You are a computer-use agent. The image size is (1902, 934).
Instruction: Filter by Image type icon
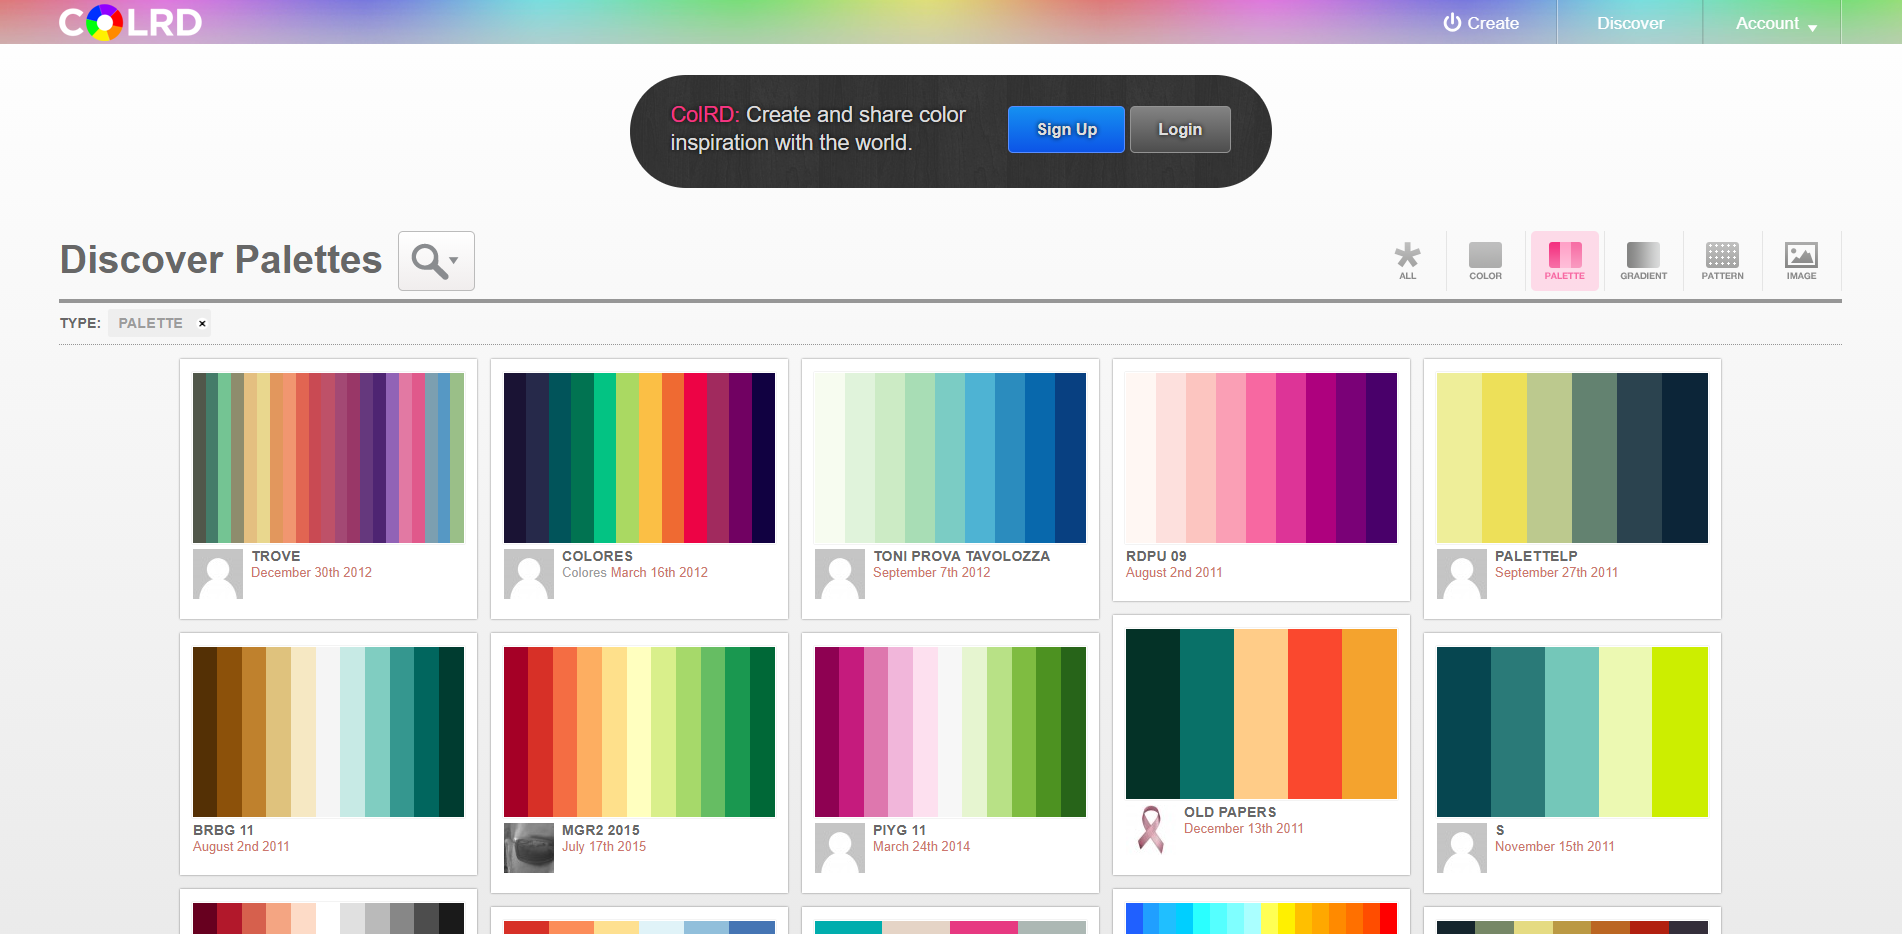tap(1801, 261)
